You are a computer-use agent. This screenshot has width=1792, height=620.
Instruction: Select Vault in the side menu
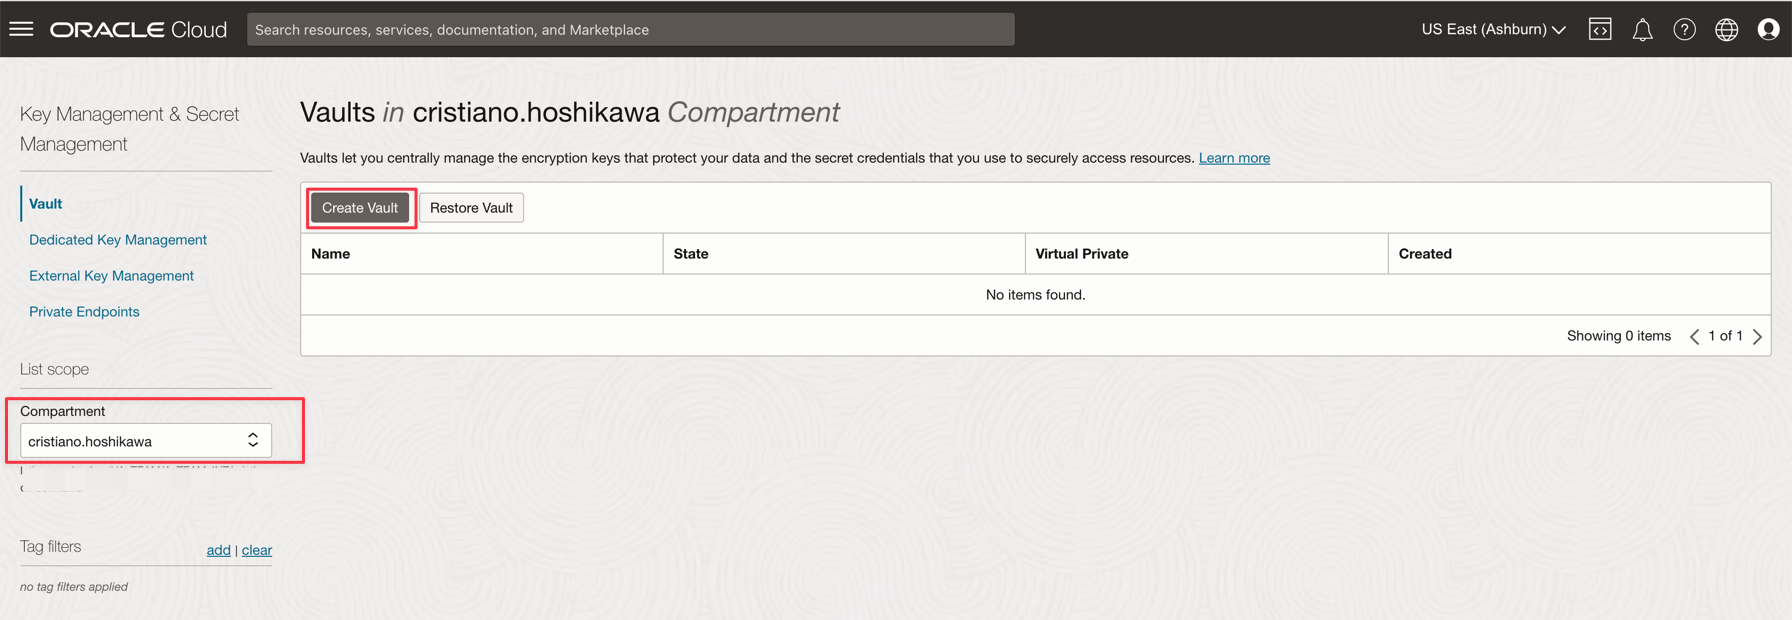tap(45, 204)
